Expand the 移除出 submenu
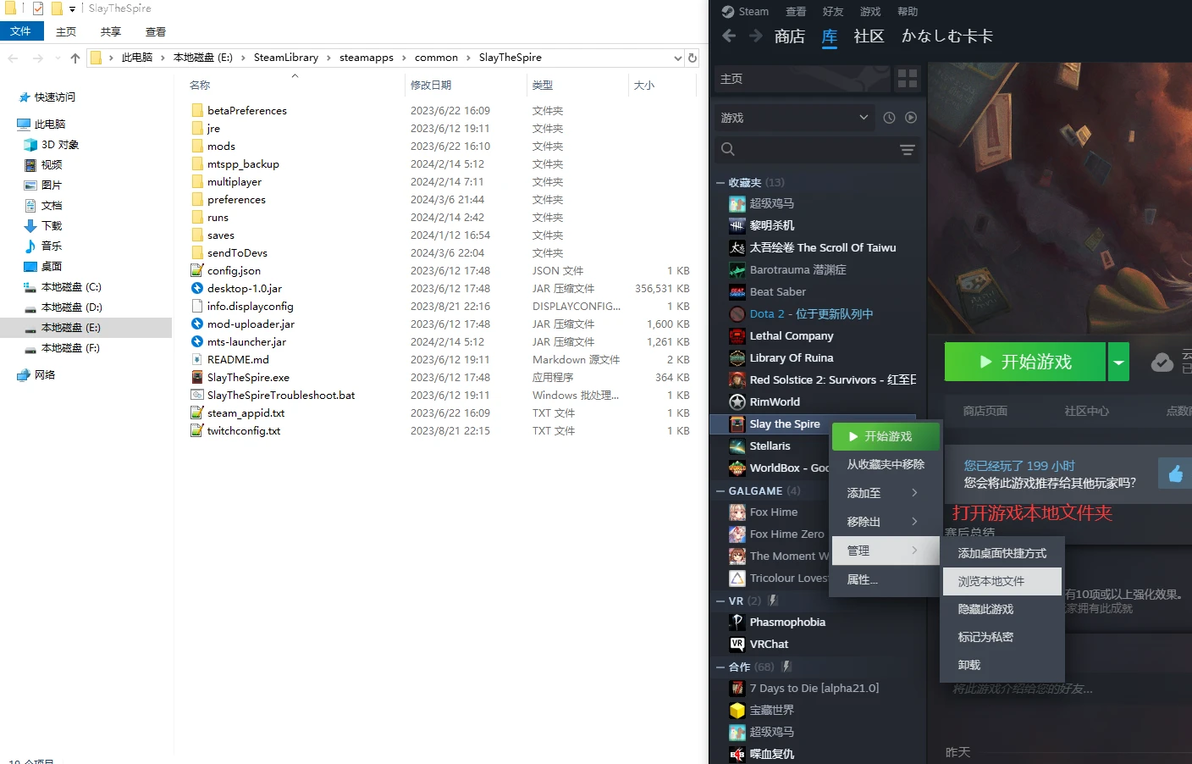The height and width of the screenshot is (764, 1192). (886, 521)
